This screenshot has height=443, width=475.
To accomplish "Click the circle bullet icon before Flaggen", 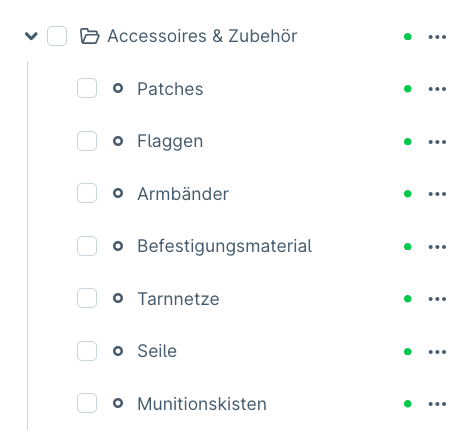I will pos(118,141).
